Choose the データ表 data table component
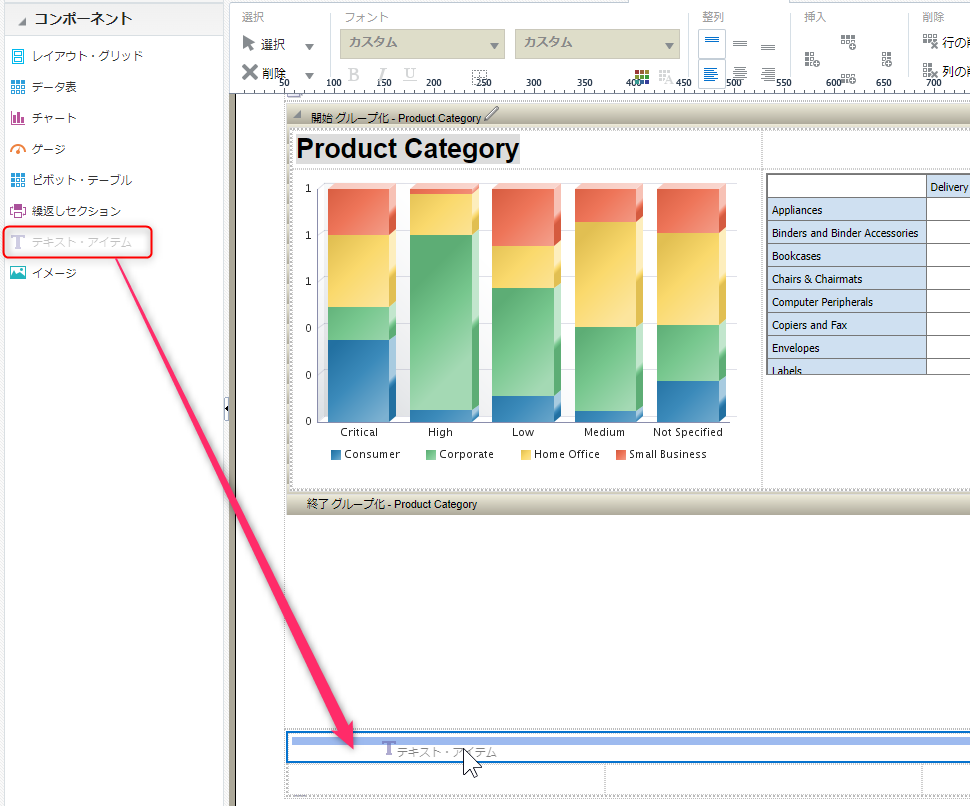 [x=43, y=87]
